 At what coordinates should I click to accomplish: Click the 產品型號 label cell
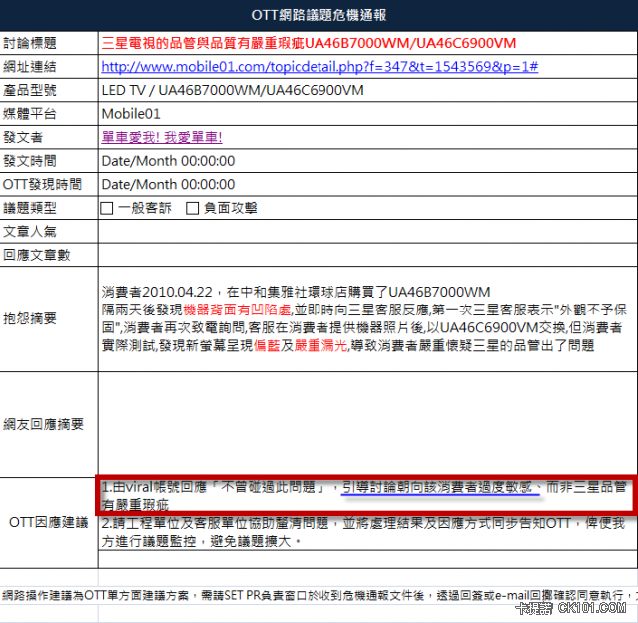click(49, 90)
